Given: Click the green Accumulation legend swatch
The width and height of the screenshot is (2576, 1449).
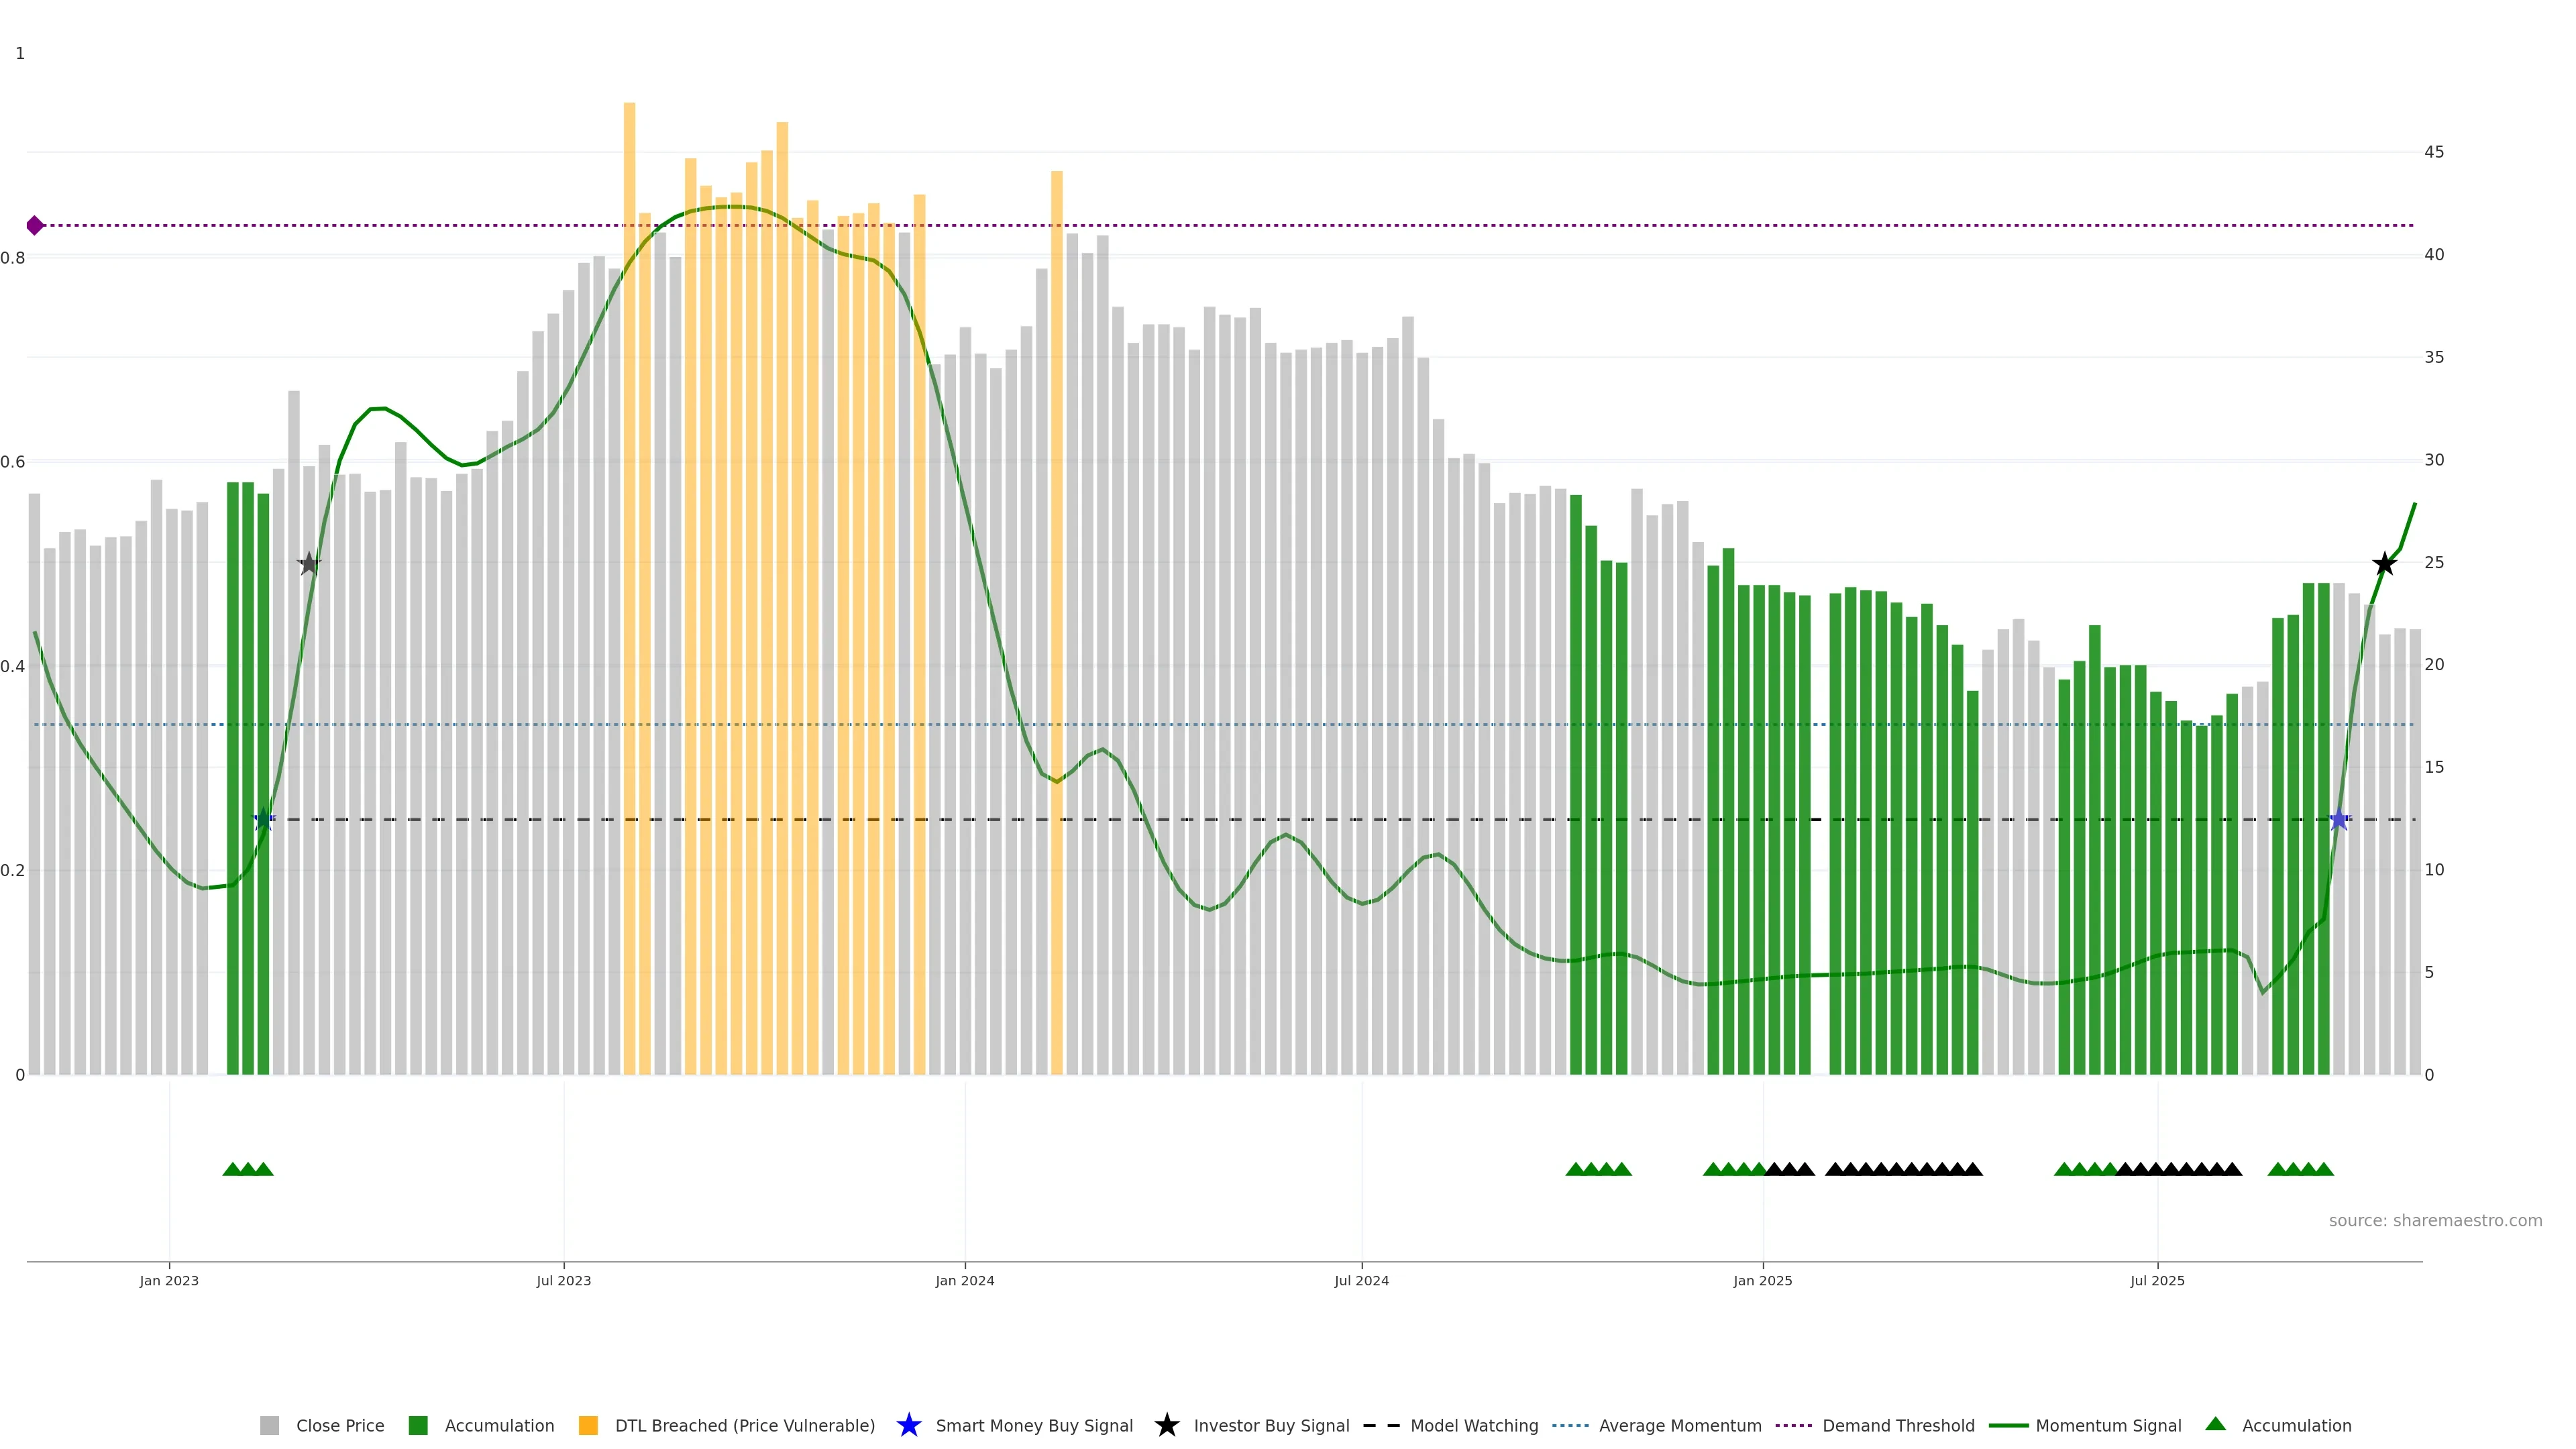Looking at the screenshot, I should [418, 1426].
